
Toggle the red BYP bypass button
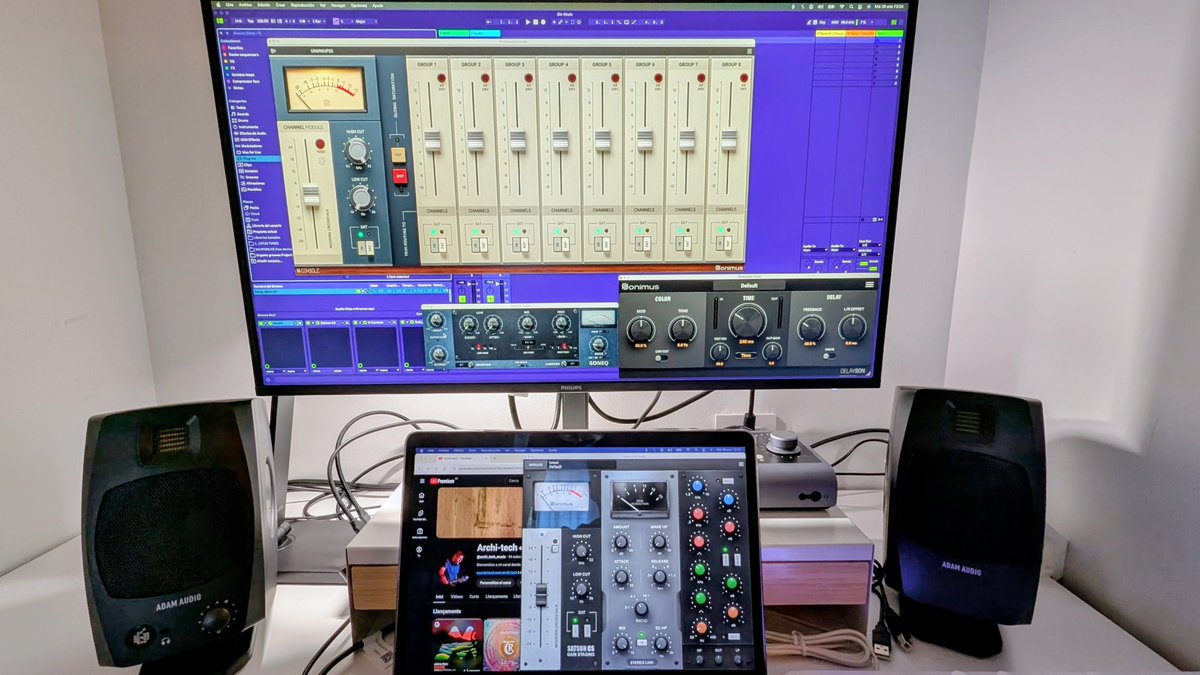click(400, 176)
